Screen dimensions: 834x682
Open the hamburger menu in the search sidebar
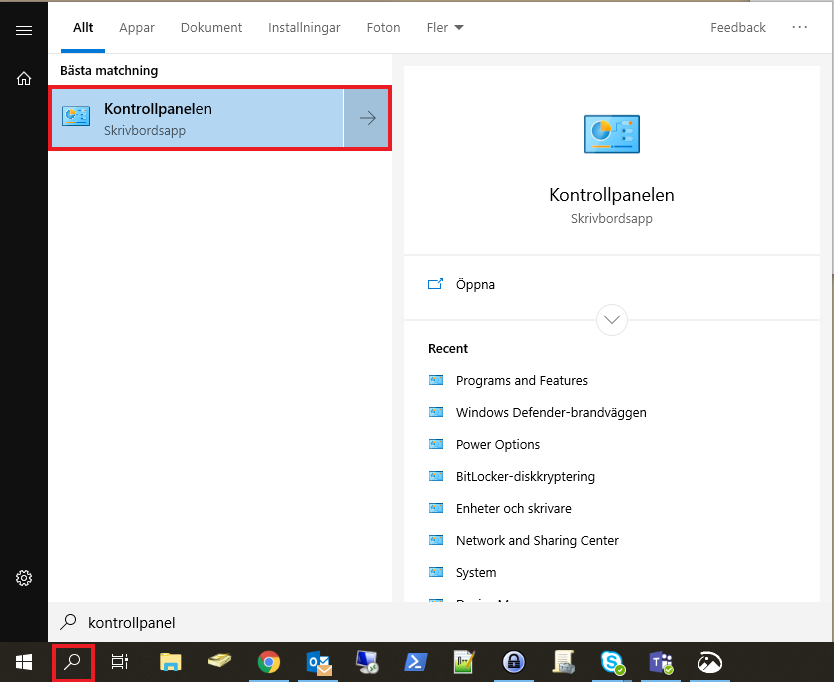tap(24, 30)
